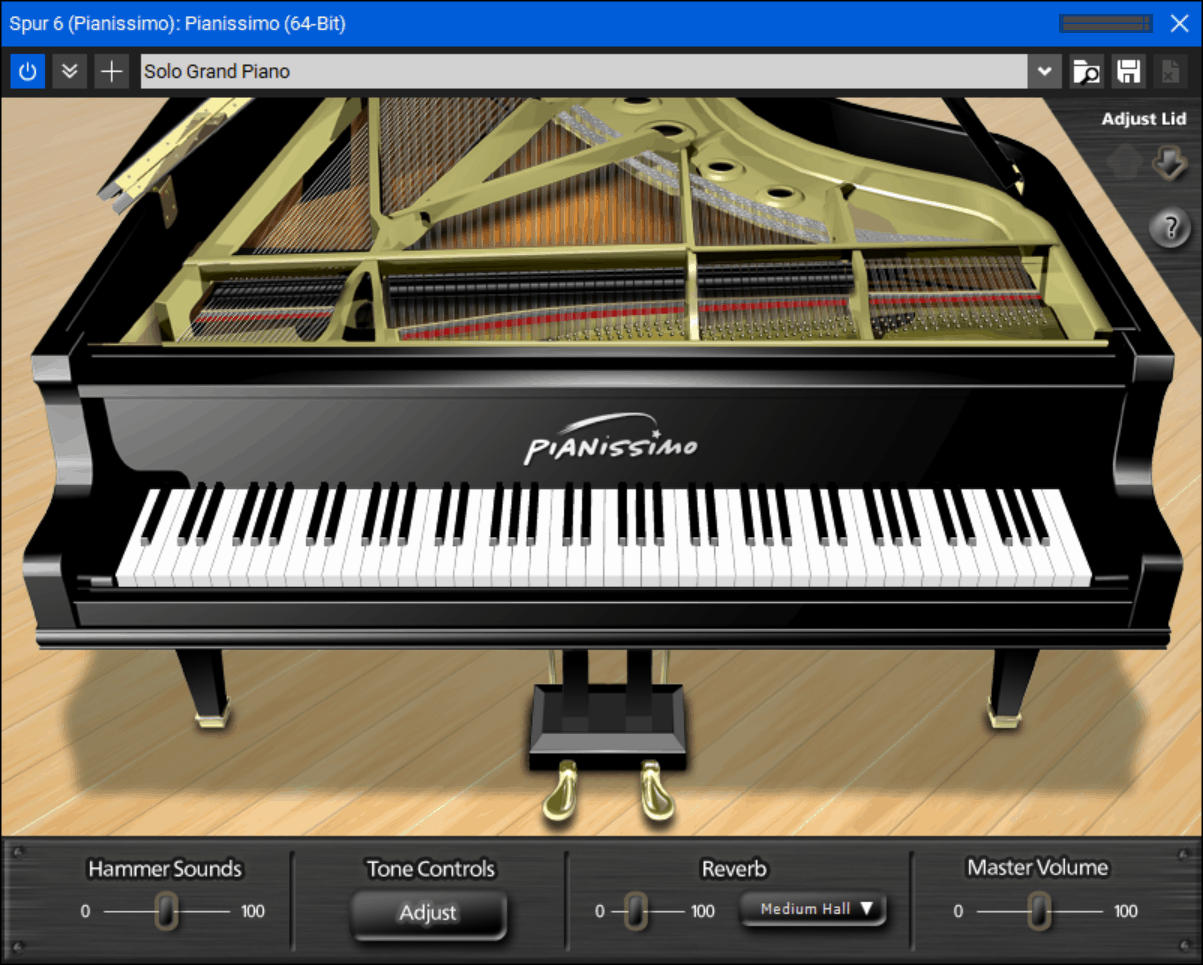Open the help question mark icon
Image resolution: width=1203 pixels, height=965 pixels.
[1170, 228]
